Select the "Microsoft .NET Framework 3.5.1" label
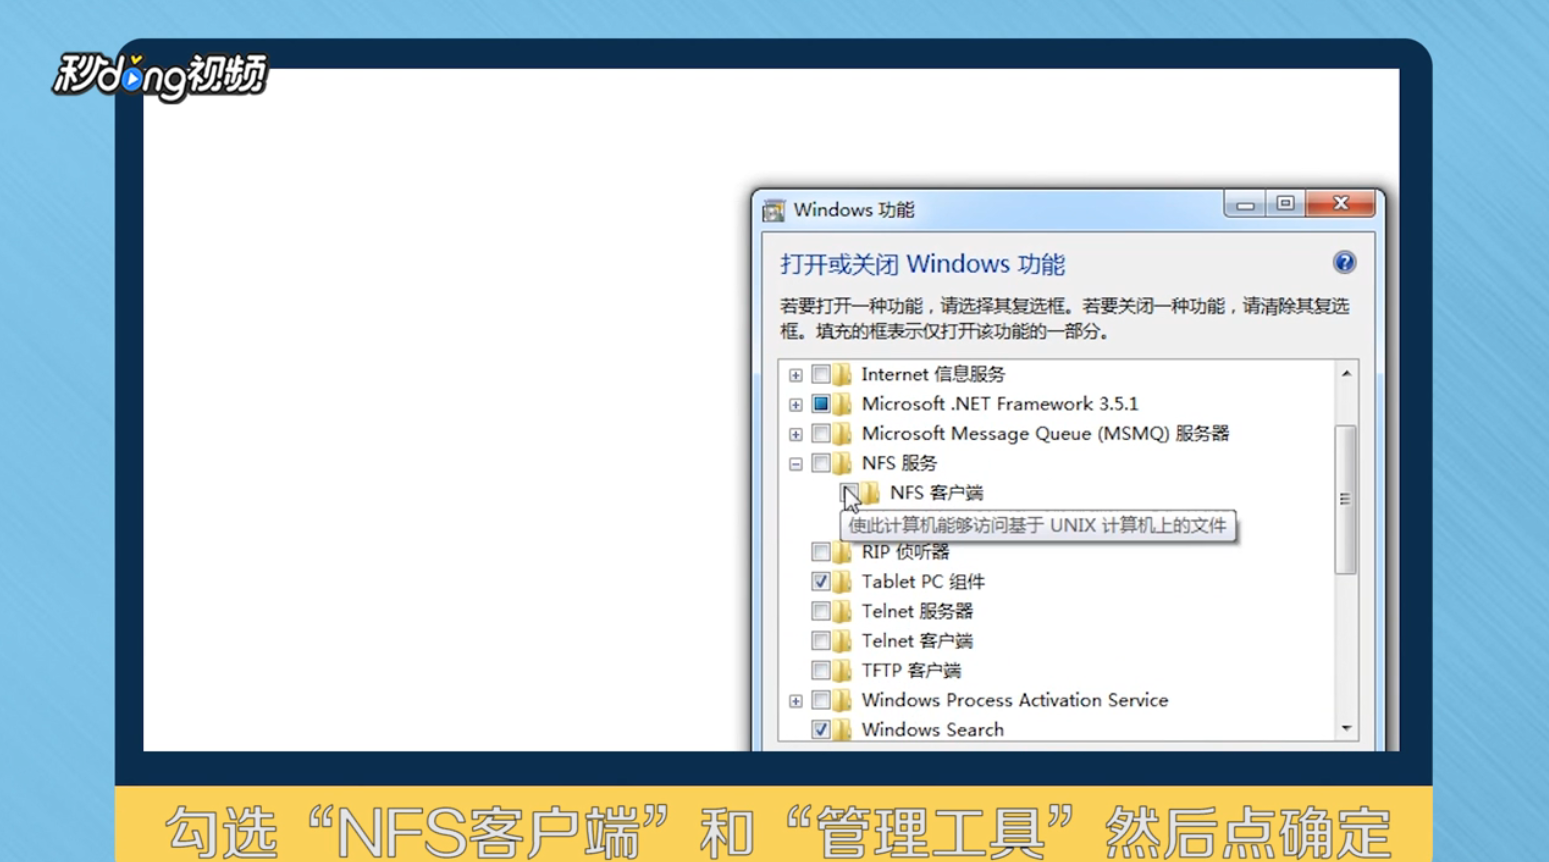The height and width of the screenshot is (862, 1549). point(1000,404)
